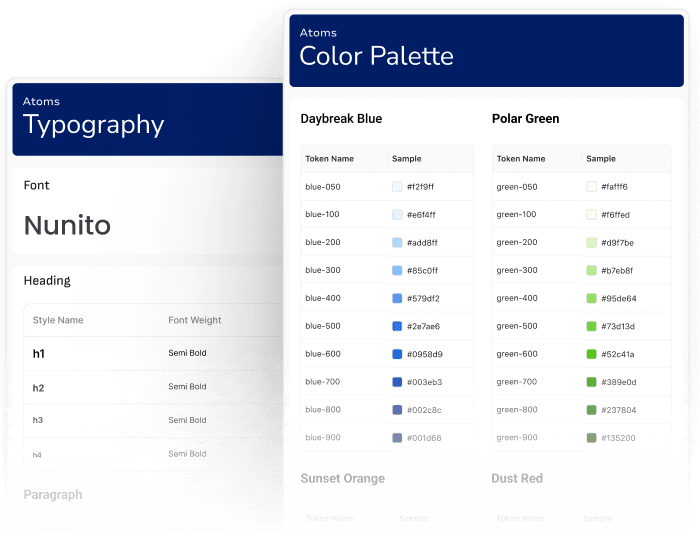Select the green-200 swatch #d9f7be
700x544 pixels.
(x=591, y=242)
